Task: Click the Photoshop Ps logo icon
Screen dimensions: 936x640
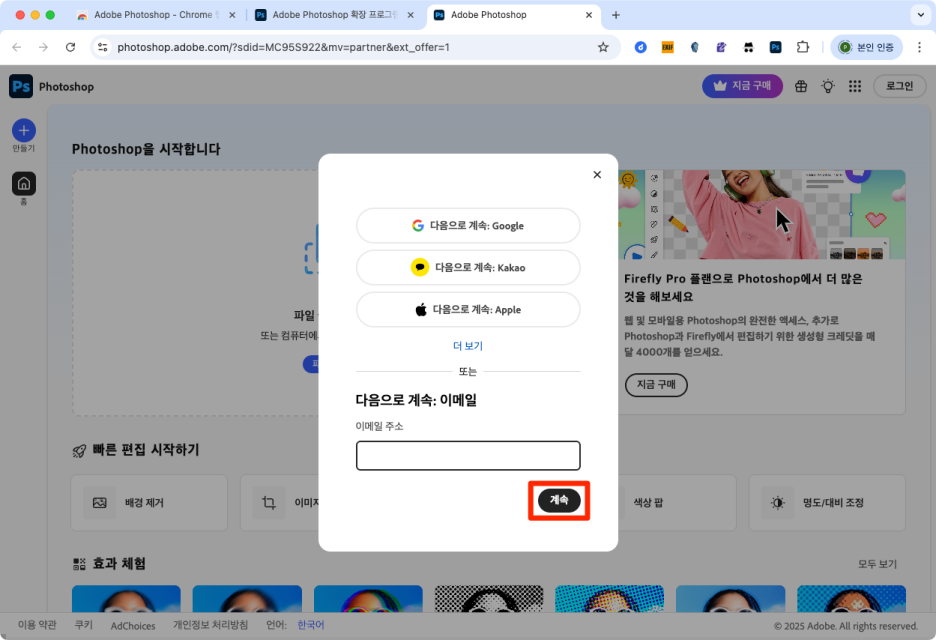Action: (x=21, y=87)
